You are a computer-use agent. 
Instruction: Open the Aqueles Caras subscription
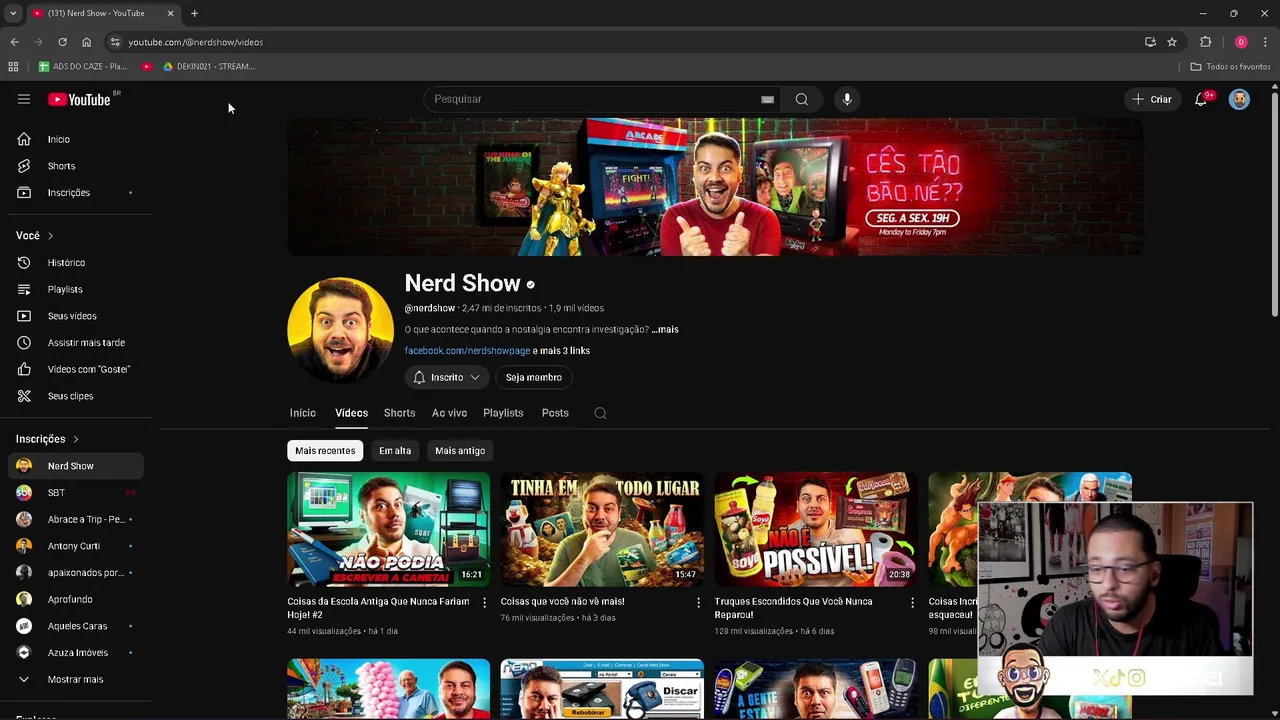pos(76,626)
